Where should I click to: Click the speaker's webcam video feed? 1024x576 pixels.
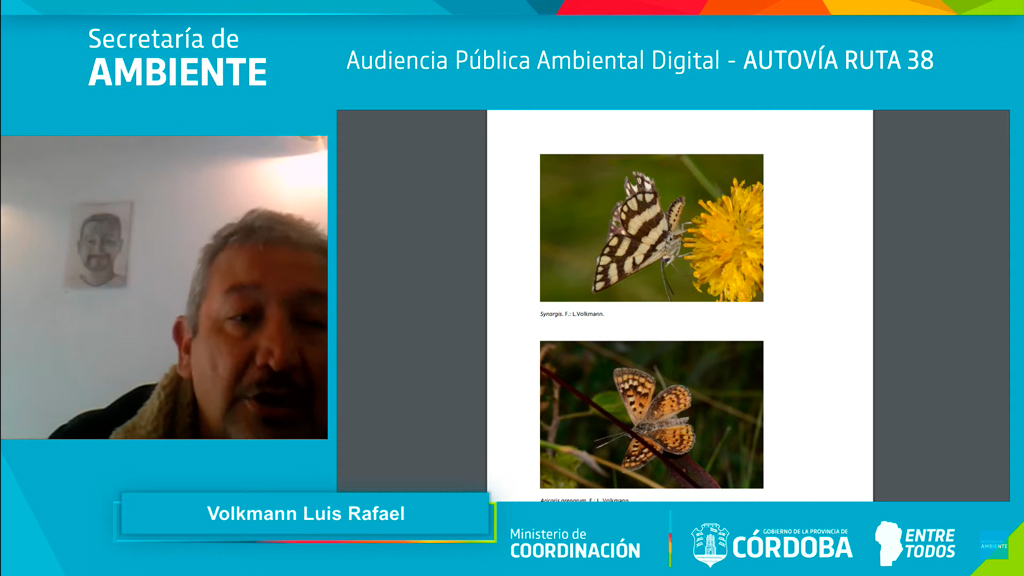[164, 287]
